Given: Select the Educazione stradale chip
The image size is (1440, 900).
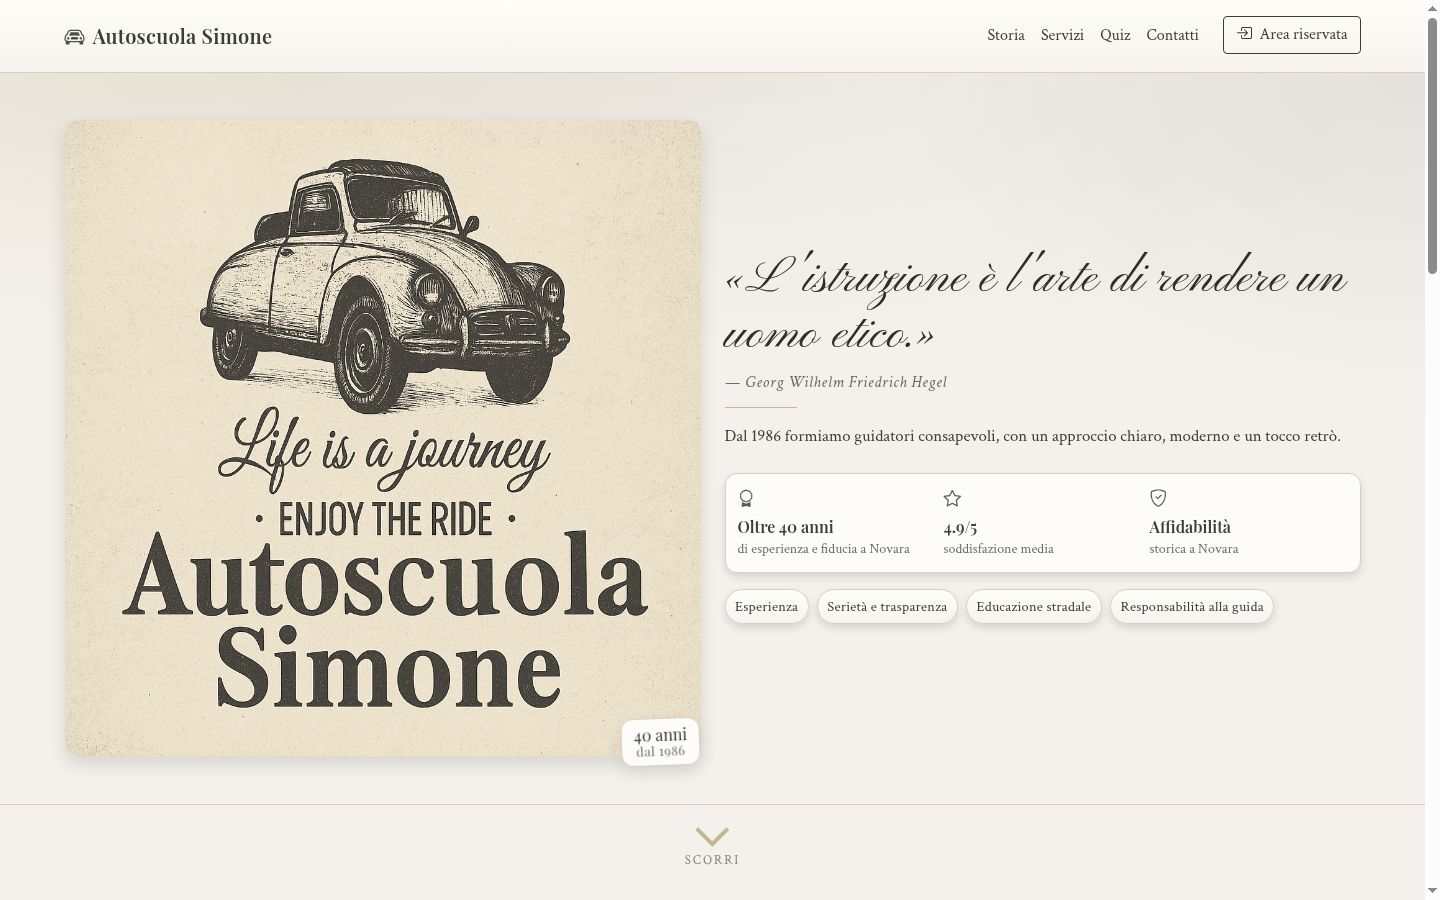Looking at the screenshot, I should [x=1033, y=607].
